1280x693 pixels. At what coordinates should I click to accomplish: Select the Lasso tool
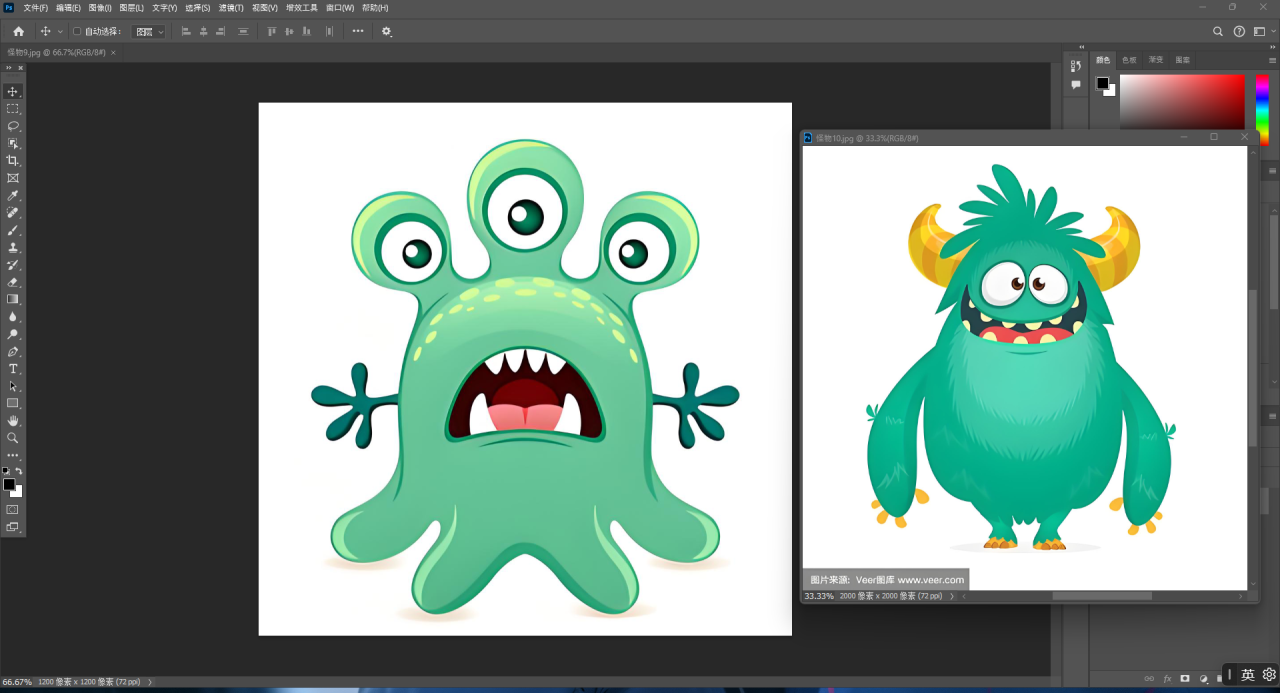pos(13,126)
